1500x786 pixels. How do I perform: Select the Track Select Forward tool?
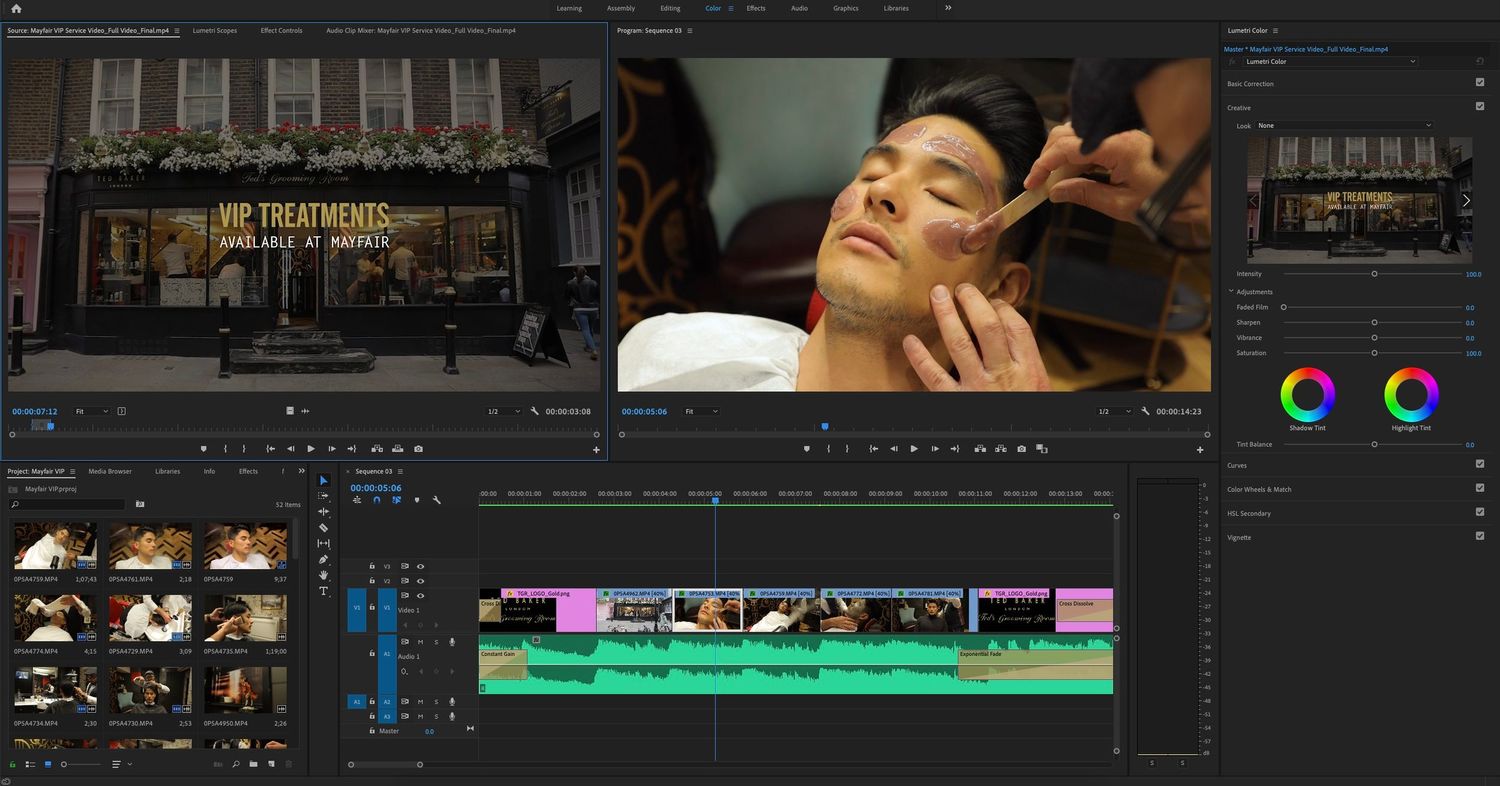323,496
